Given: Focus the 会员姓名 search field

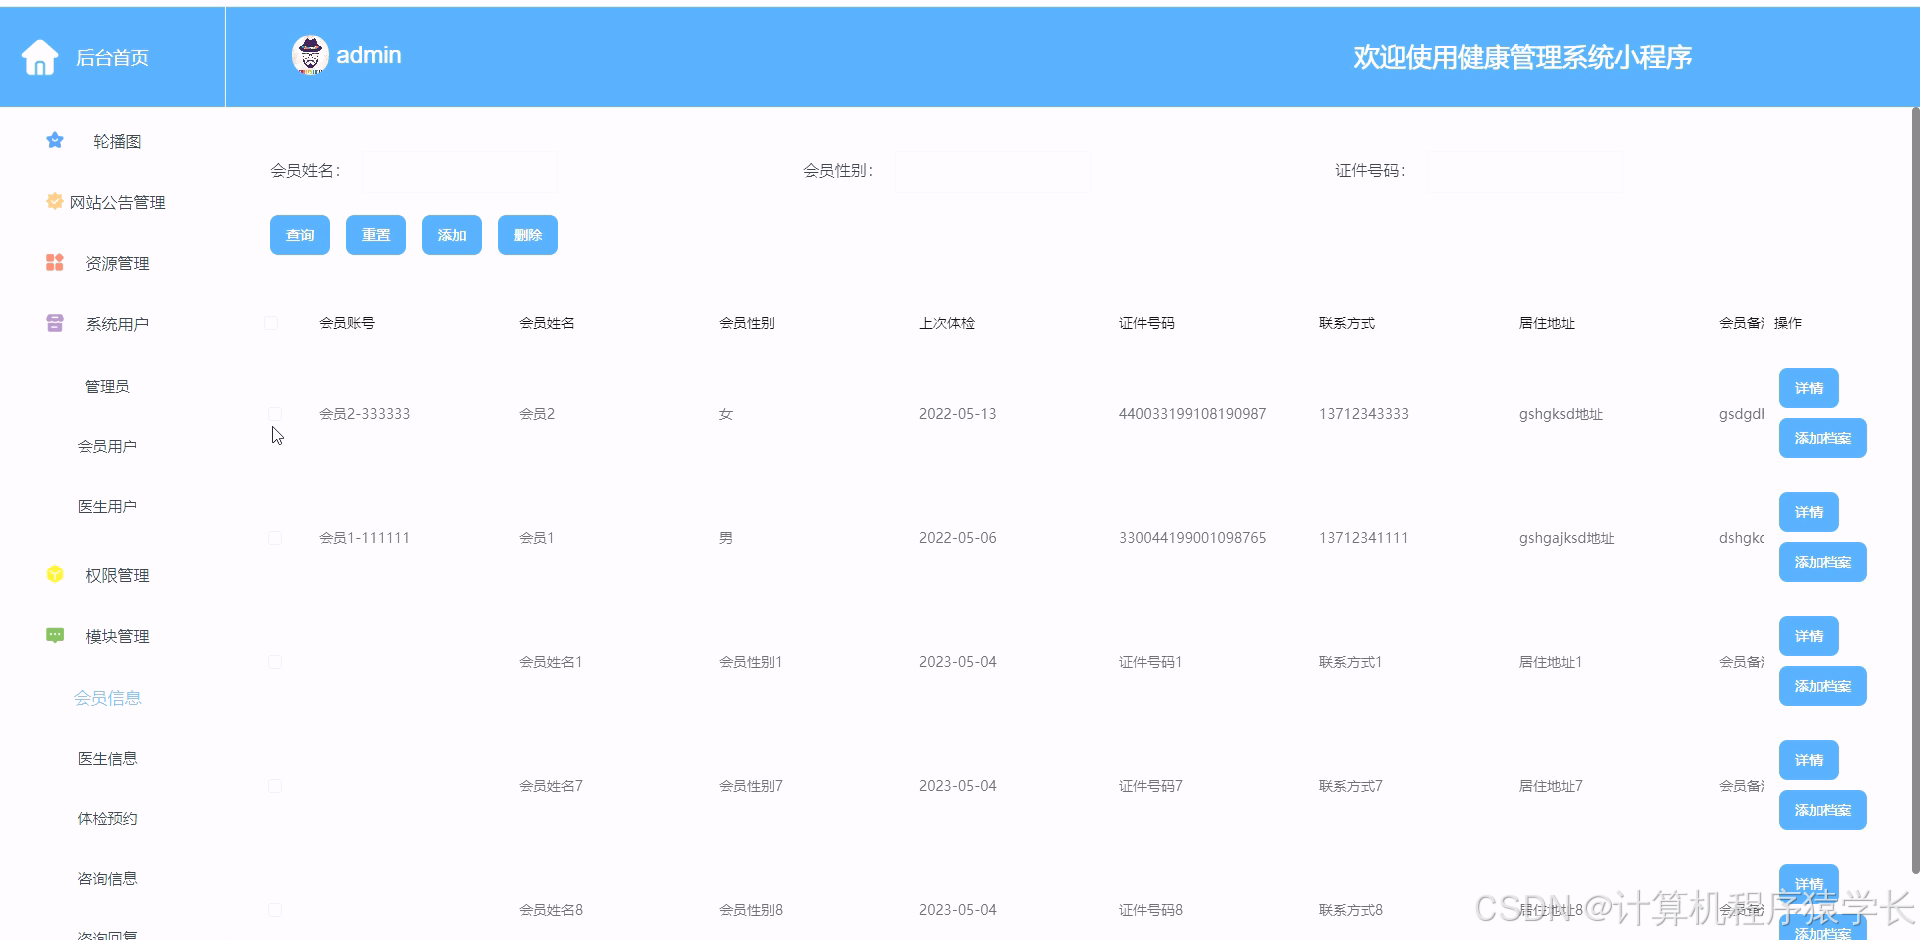Looking at the screenshot, I should pyautogui.click(x=460, y=171).
